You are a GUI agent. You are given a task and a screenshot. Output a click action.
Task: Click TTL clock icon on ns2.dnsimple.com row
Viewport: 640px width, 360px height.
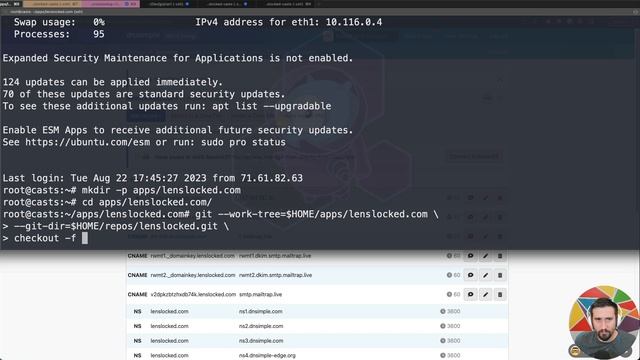point(443,326)
